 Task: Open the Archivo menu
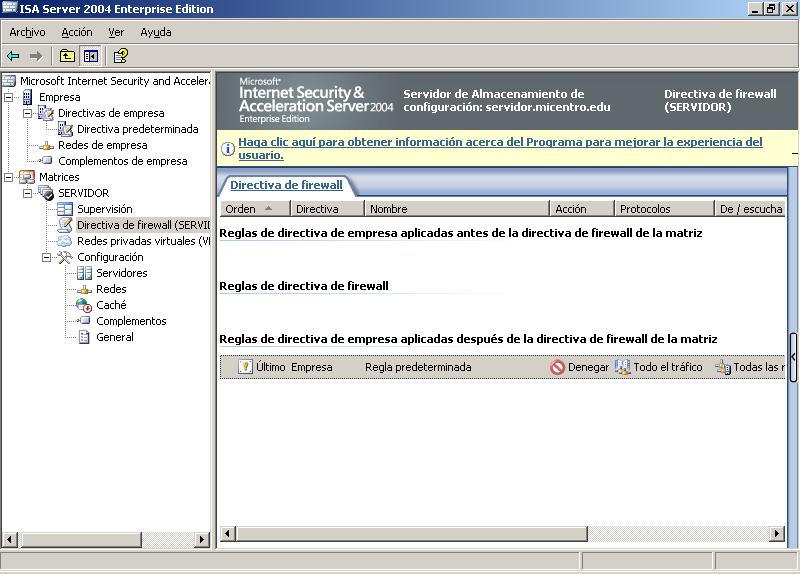[27, 32]
